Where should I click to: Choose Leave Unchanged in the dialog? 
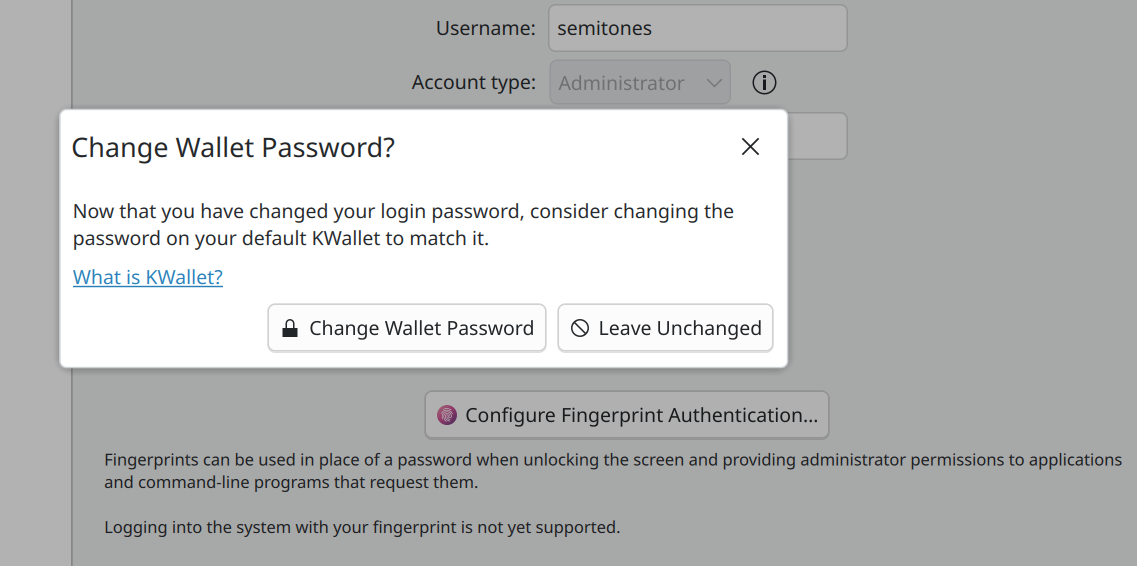[x=665, y=328]
